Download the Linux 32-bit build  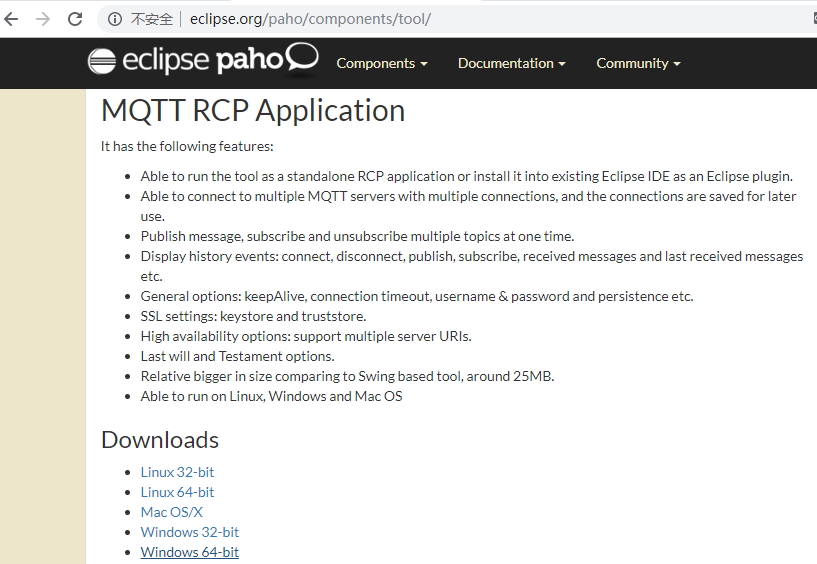coord(177,472)
